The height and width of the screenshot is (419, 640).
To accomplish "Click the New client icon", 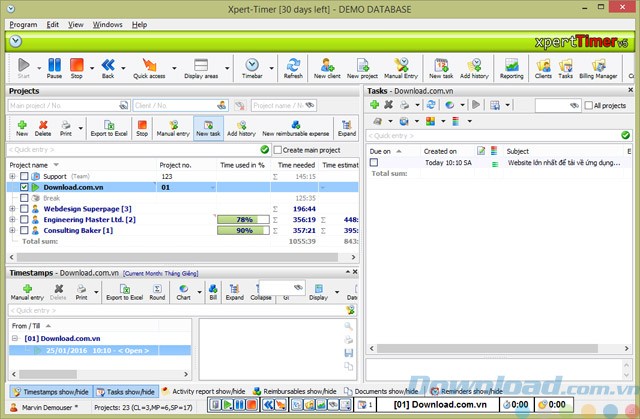I will click(328, 66).
